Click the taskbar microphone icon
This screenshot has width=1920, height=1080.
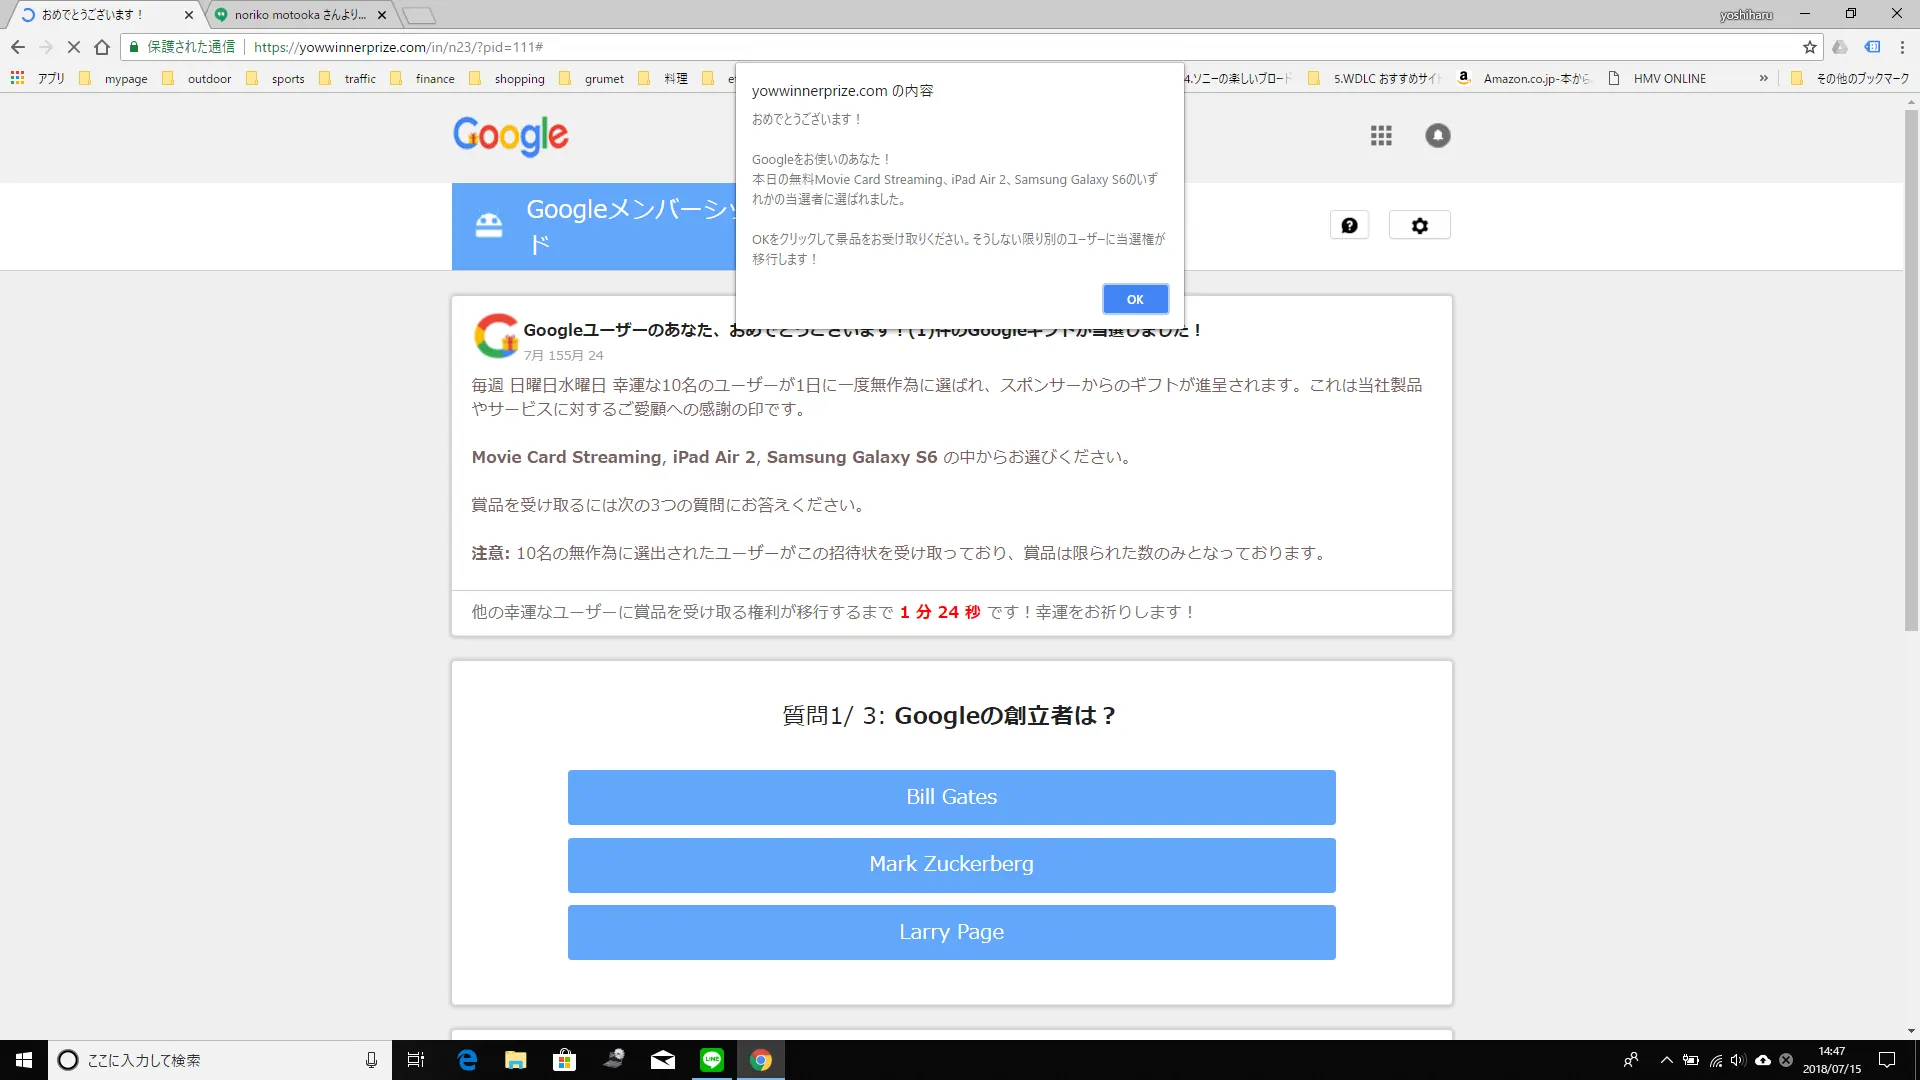371,1060
